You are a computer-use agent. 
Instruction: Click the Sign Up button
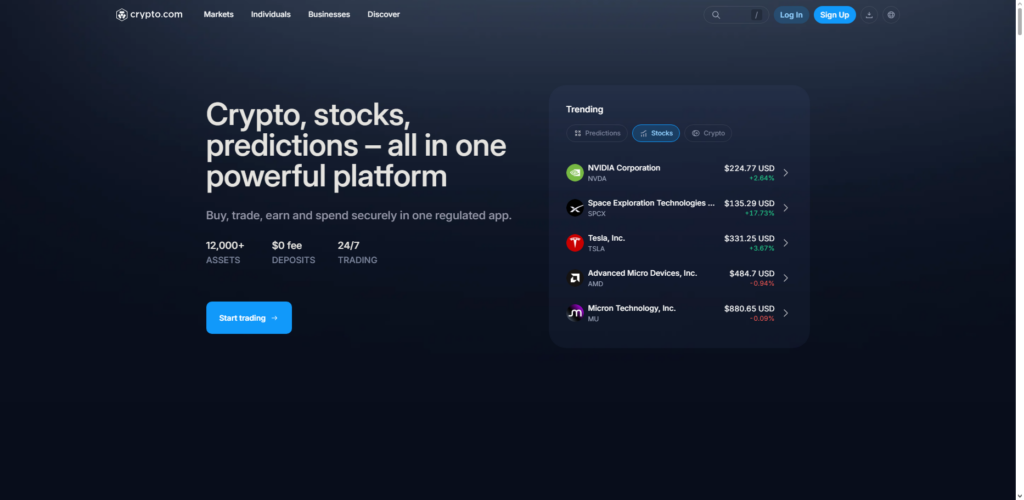coord(835,15)
